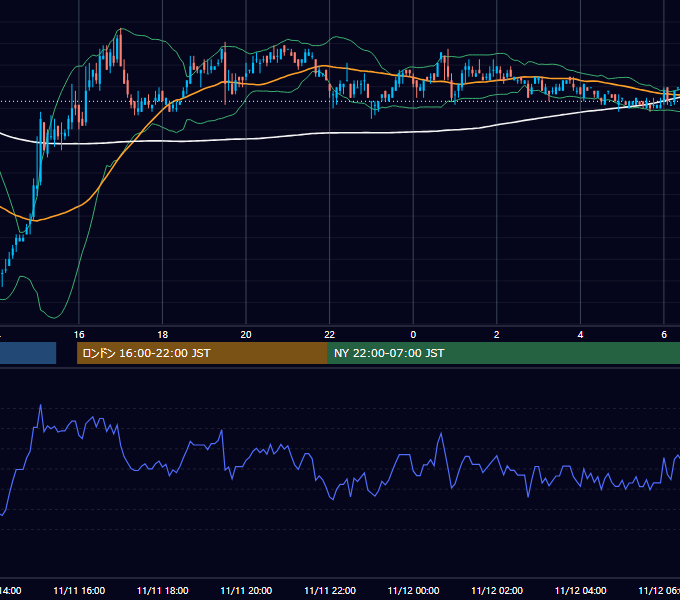Click the 16 hour axis label
Image resolution: width=680 pixels, height=600 pixels.
tap(79, 335)
